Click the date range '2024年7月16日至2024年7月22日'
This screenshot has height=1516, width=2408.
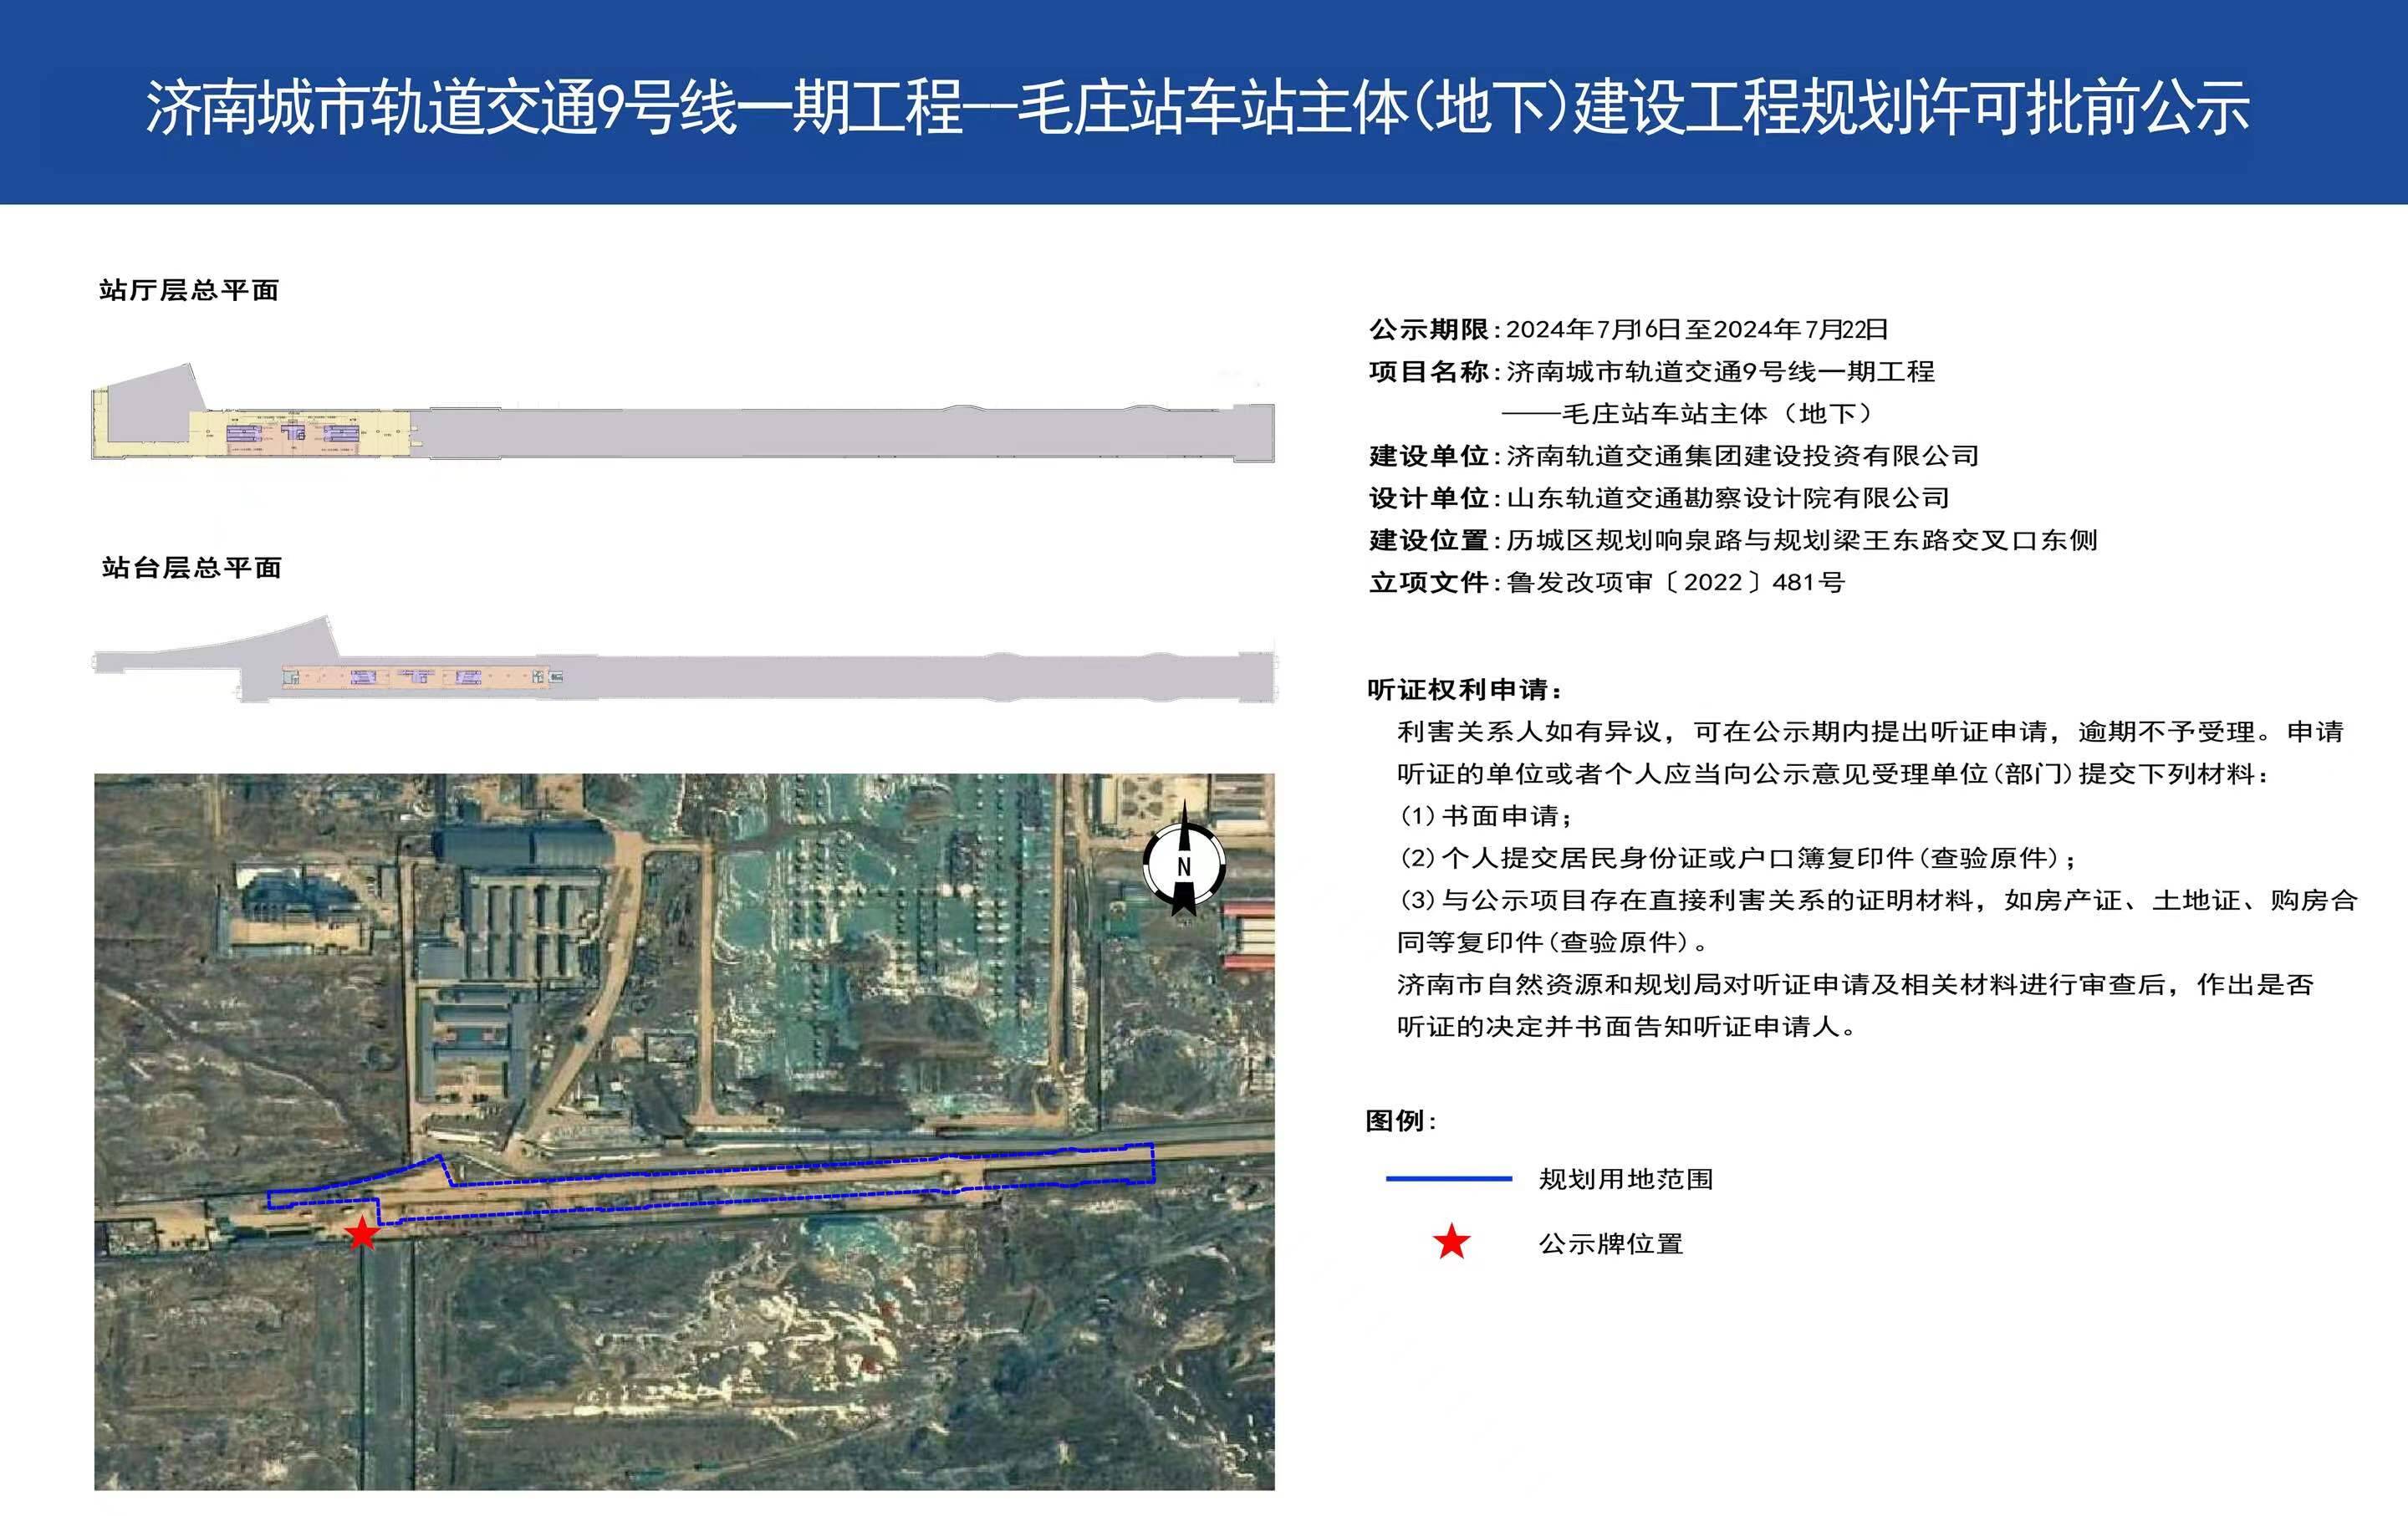[1697, 329]
